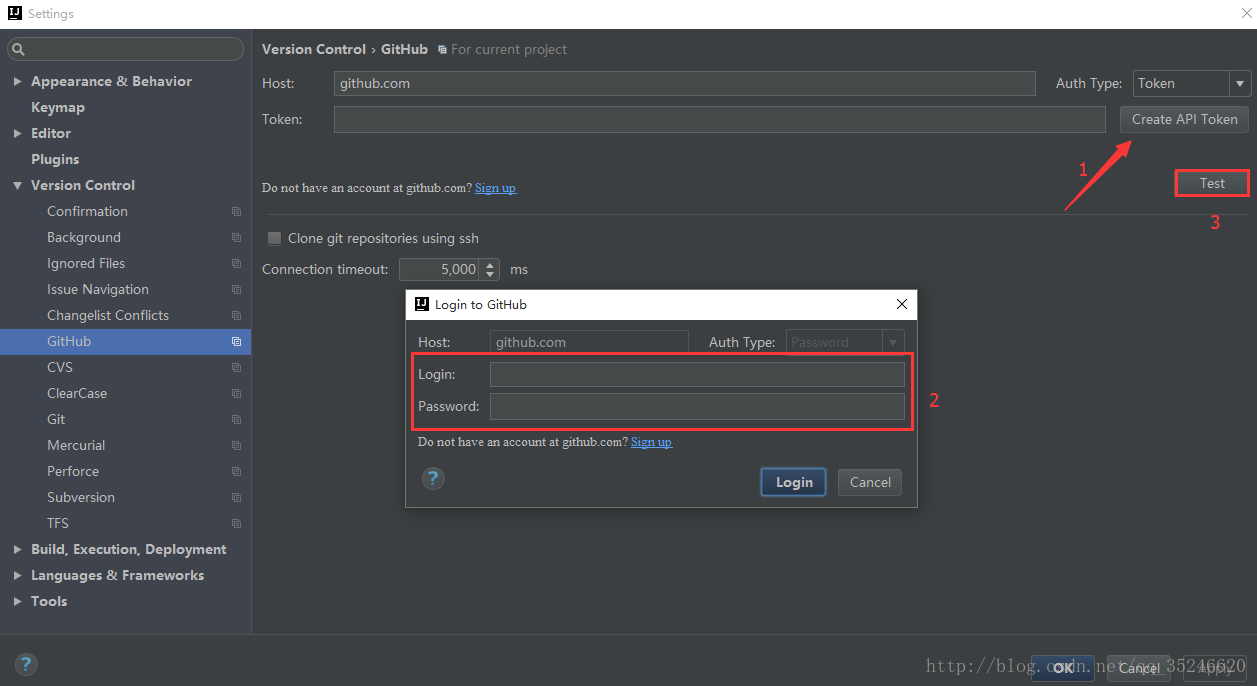Viewport: 1257px width, 686px height.
Task: Click 'For current project' copy icon in breadcrumb
Action: [x=442, y=50]
